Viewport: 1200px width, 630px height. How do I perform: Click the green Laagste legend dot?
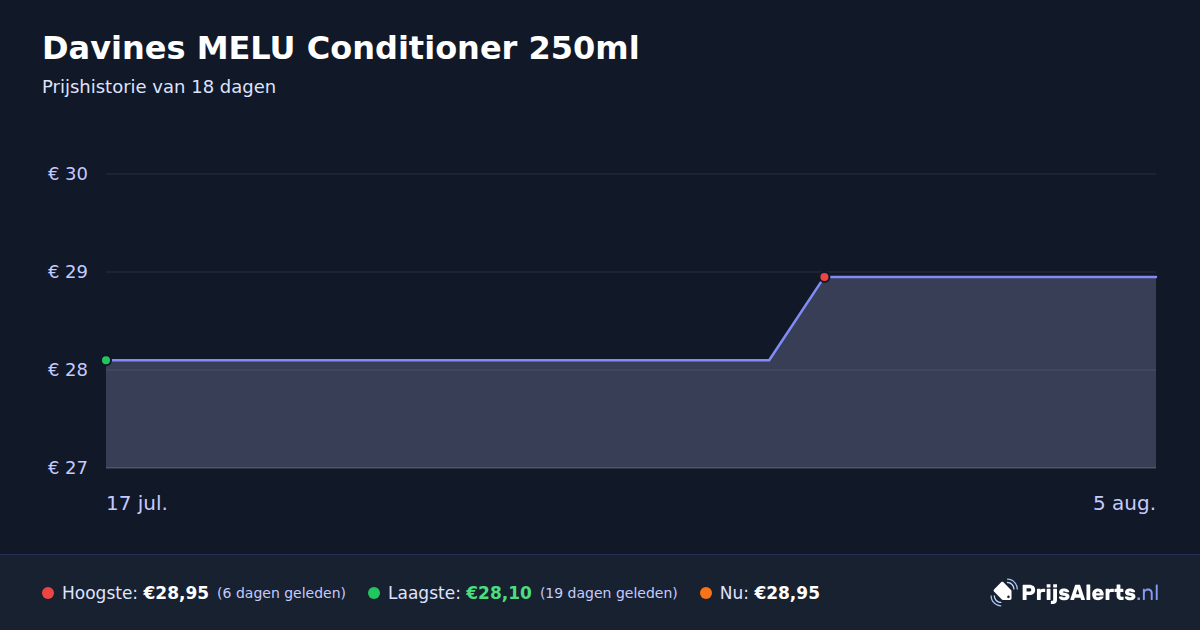(374, 593)
